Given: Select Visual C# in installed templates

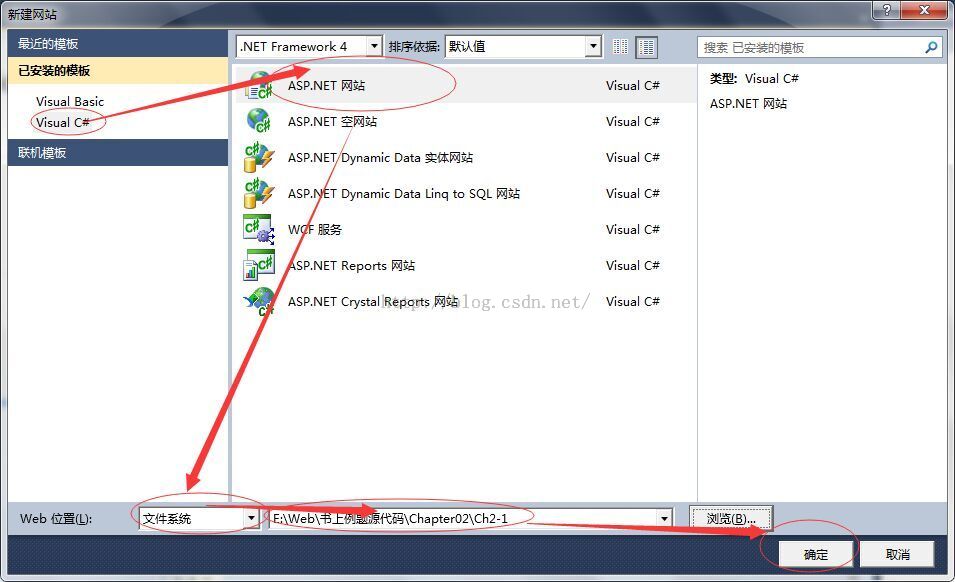Looking at the screenshot, I should point(63,122).
